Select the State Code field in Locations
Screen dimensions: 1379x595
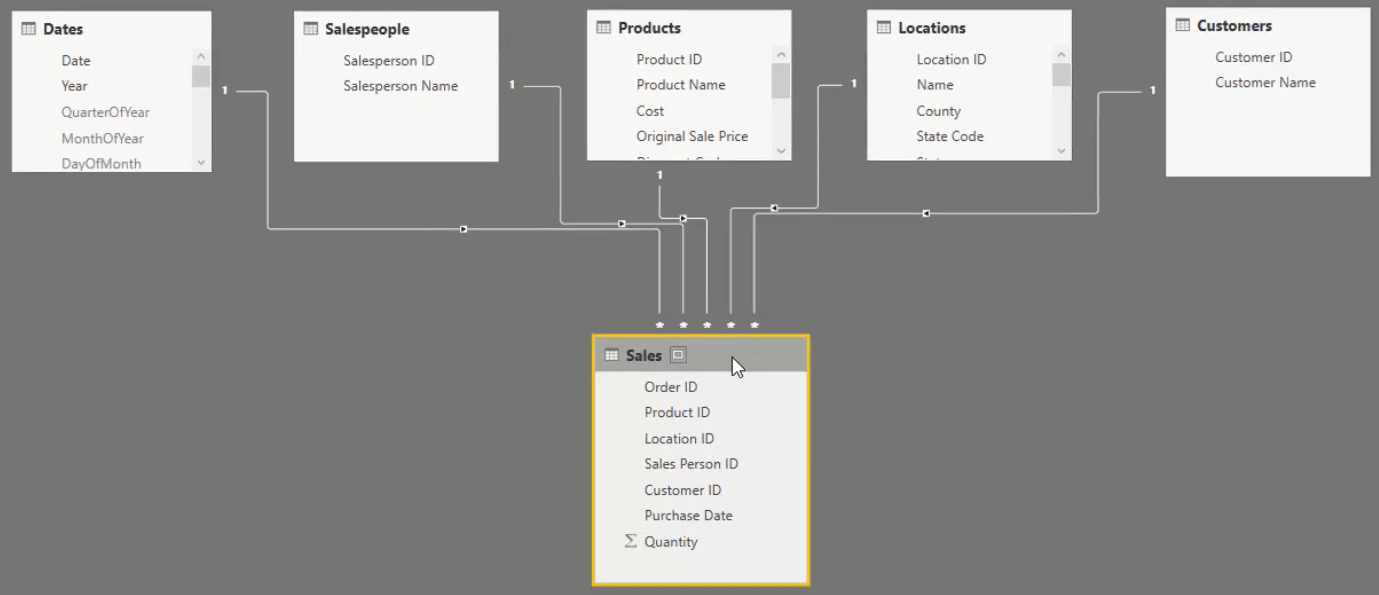coord(950,136)
